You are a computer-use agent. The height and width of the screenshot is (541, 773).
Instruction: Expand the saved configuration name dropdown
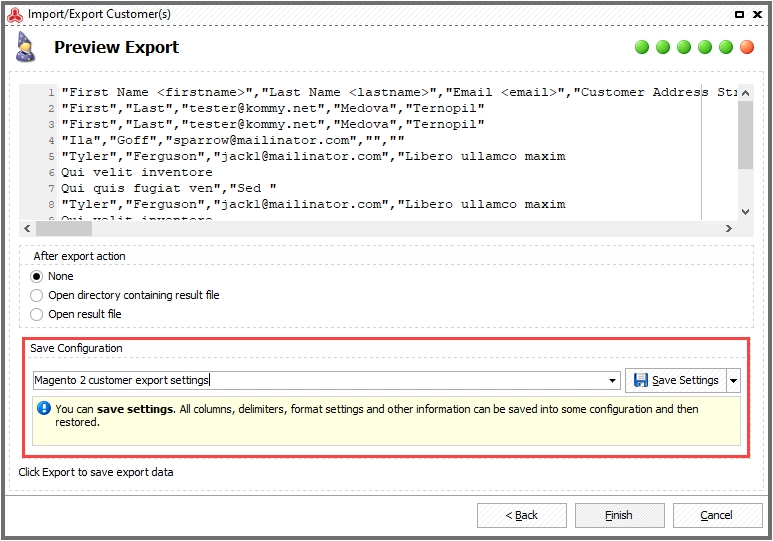pyautogui.click(x=612, y=380)
